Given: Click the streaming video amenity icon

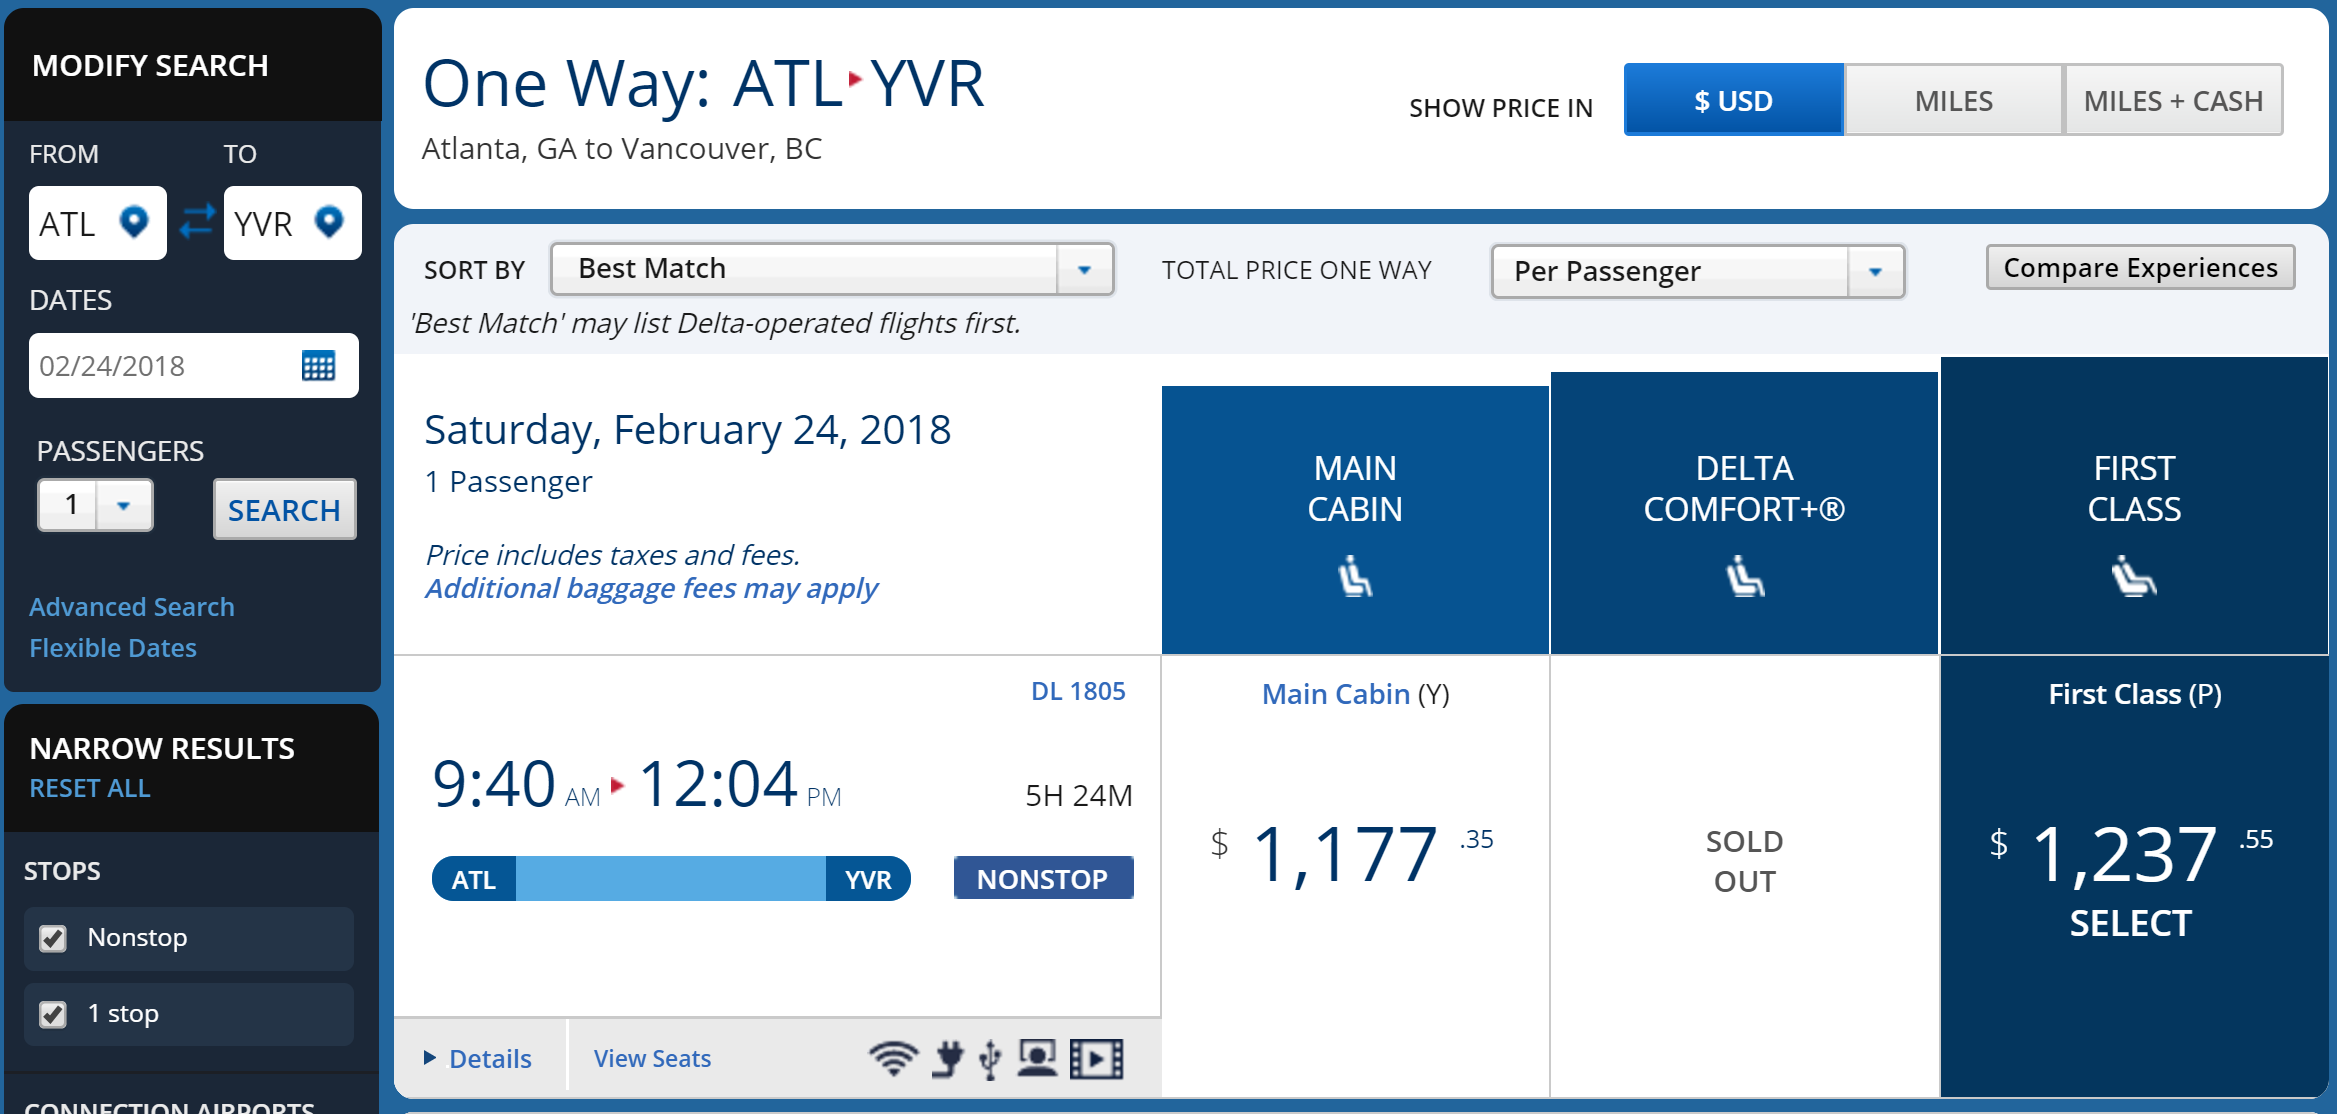Looking at the screenshot, I should (x=1096, y=1059).
